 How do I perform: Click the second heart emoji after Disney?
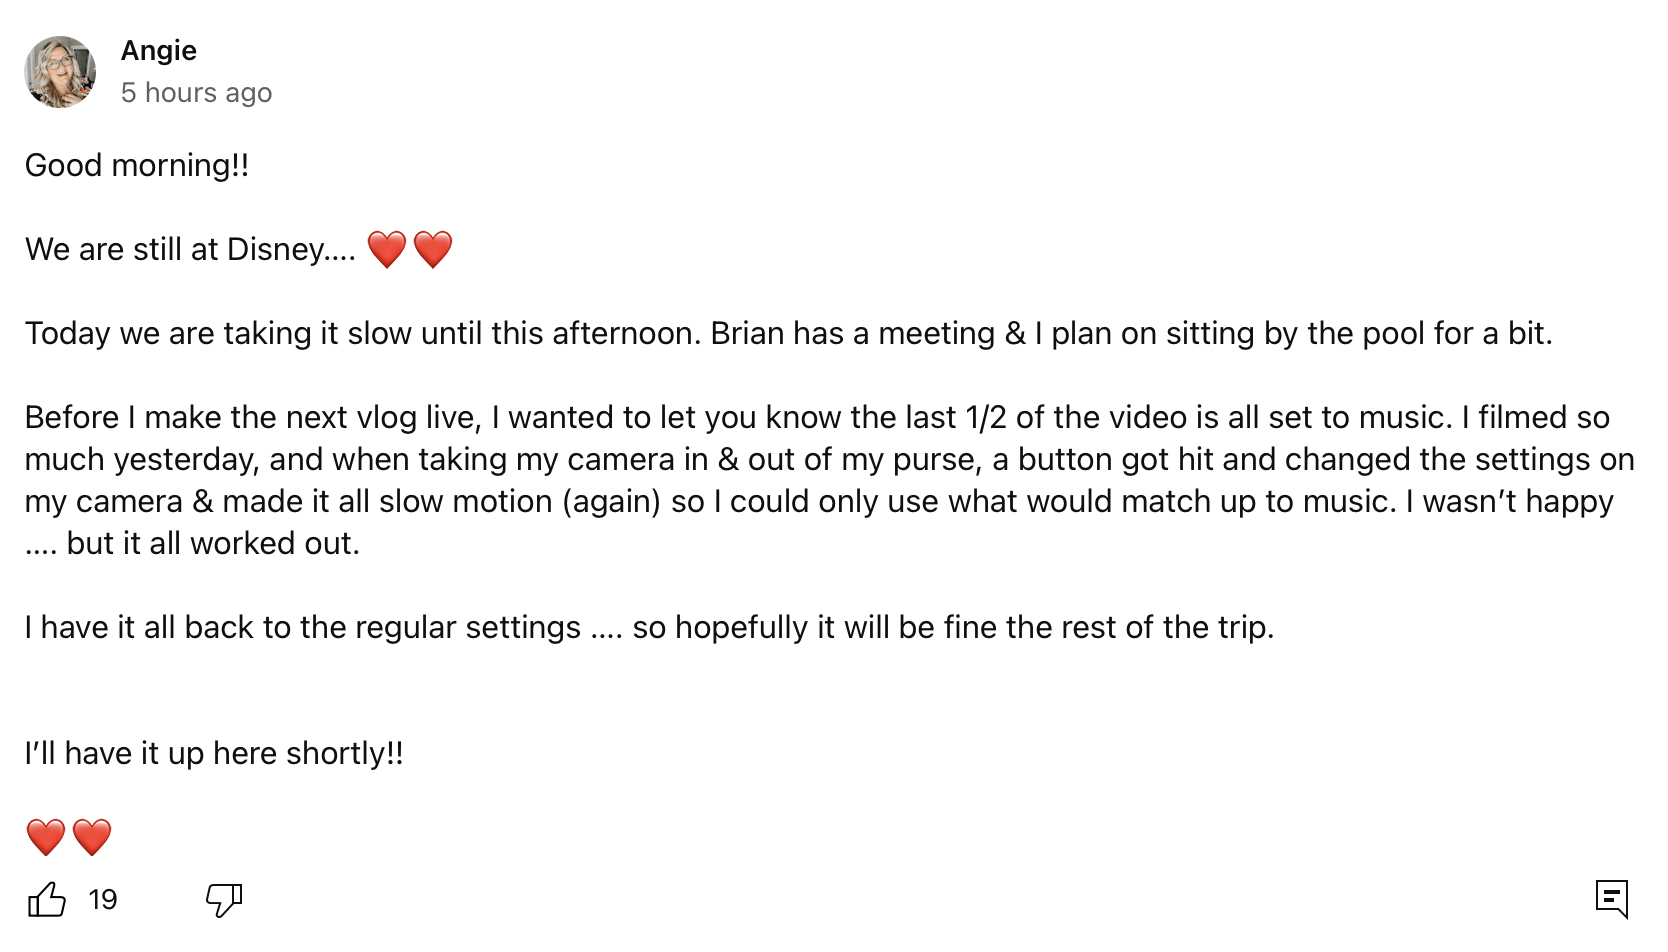click(433, 249)
